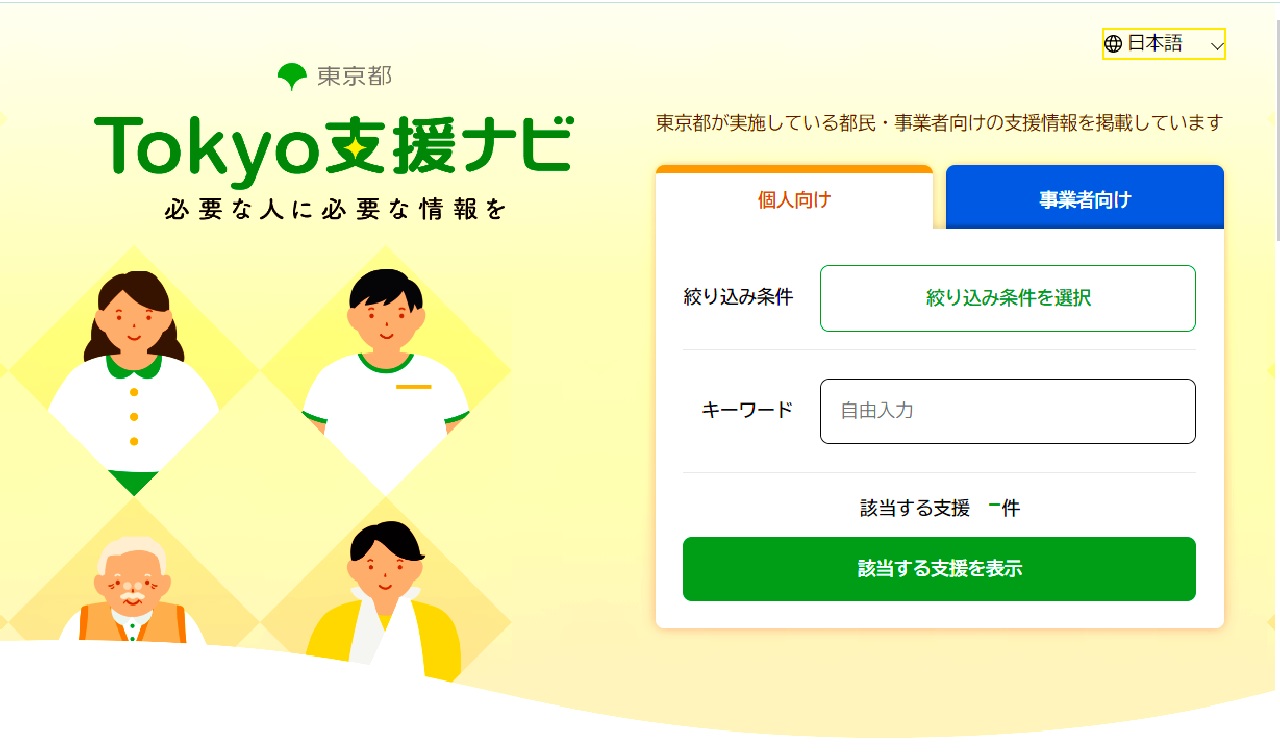Open the 日本語 language dropdown
This screenshot has width=1280, height=756.
[x=1164, y=44]
